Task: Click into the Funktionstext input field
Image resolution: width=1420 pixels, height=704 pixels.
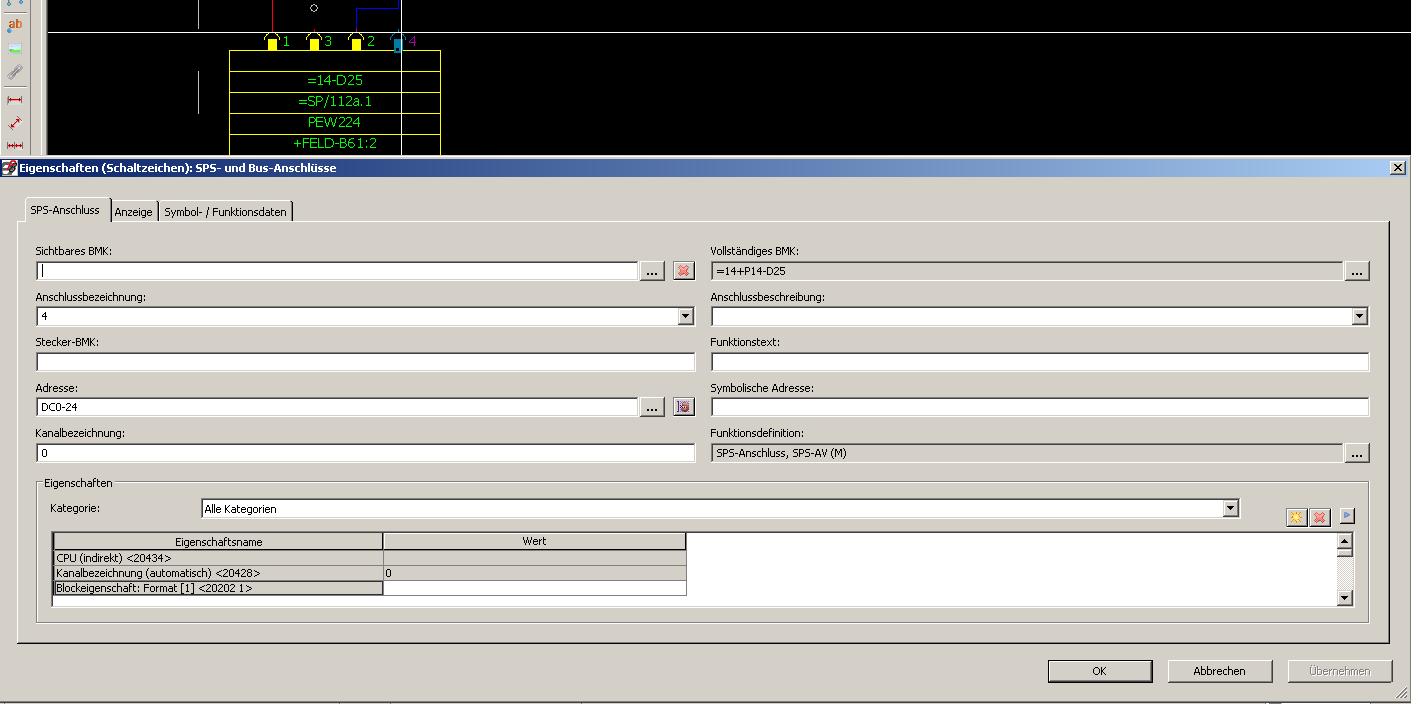Action: click(1039, 362)
